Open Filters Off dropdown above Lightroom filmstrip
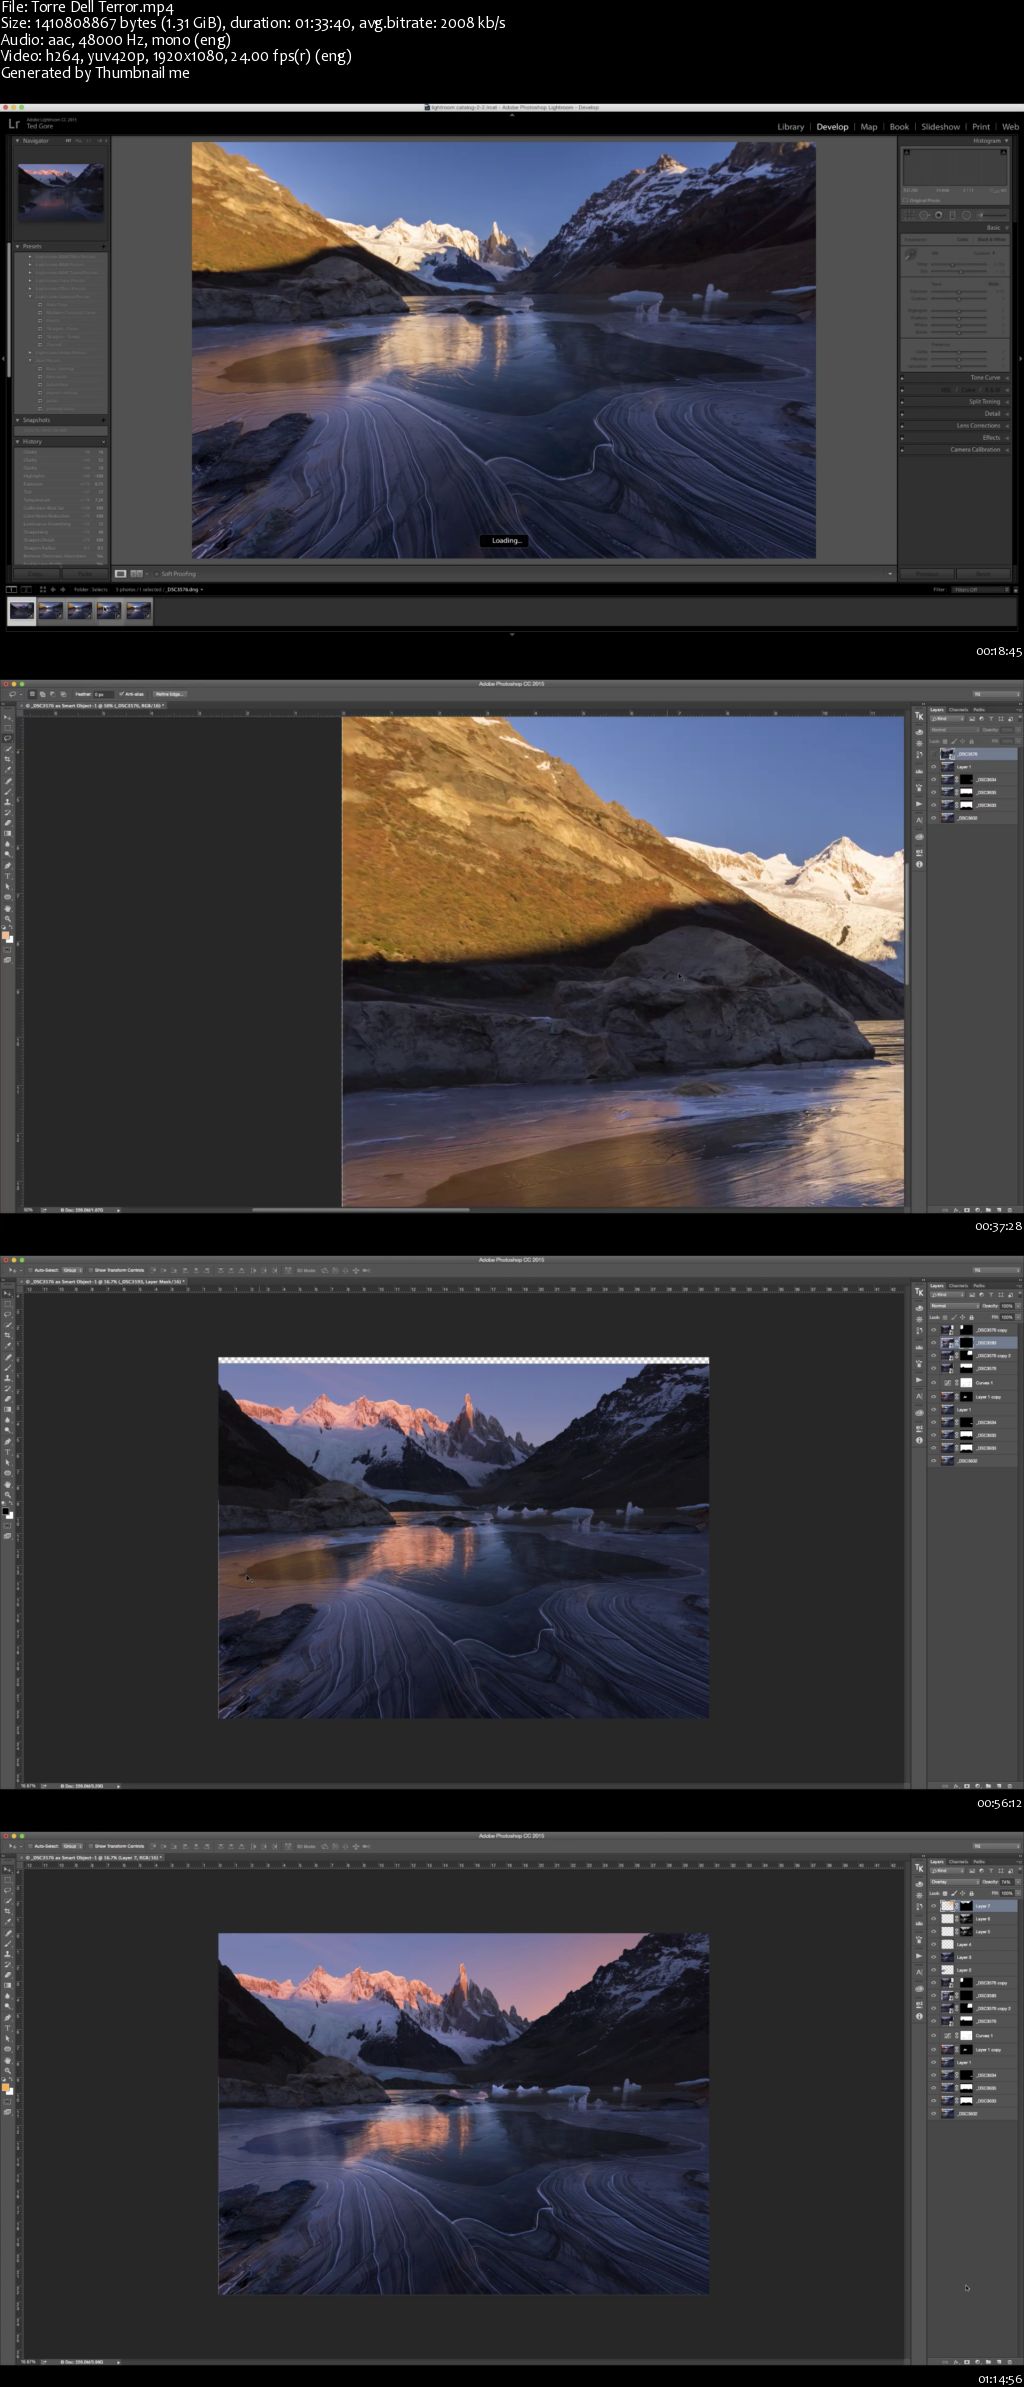This screenshot has width=1024, height=2387. coord(980,590)
